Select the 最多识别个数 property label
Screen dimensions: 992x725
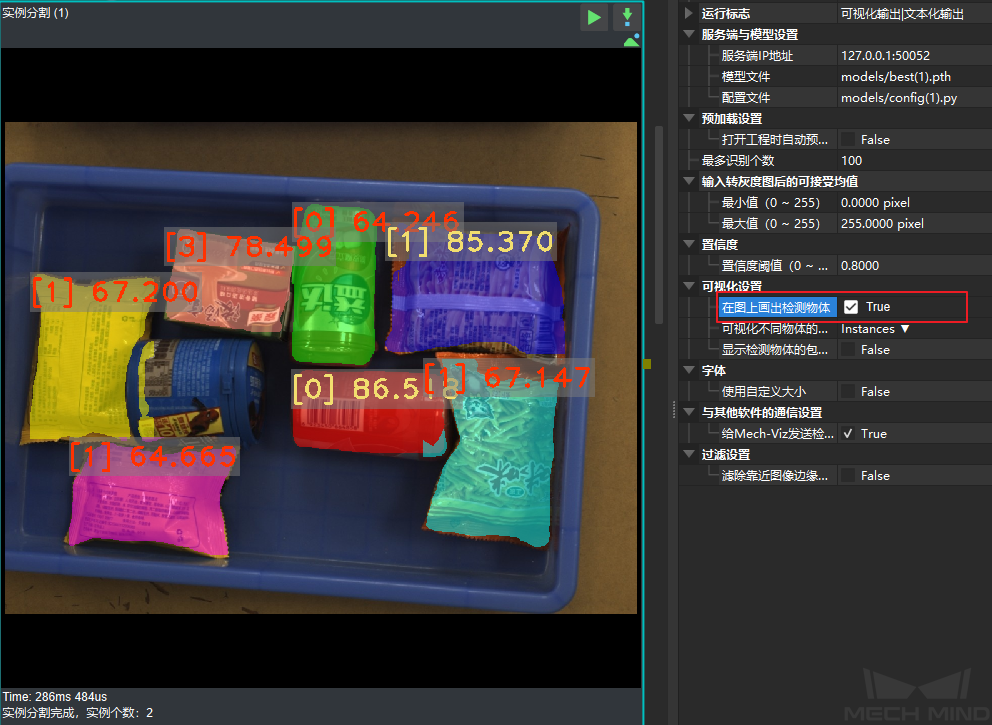click(738, 161)
